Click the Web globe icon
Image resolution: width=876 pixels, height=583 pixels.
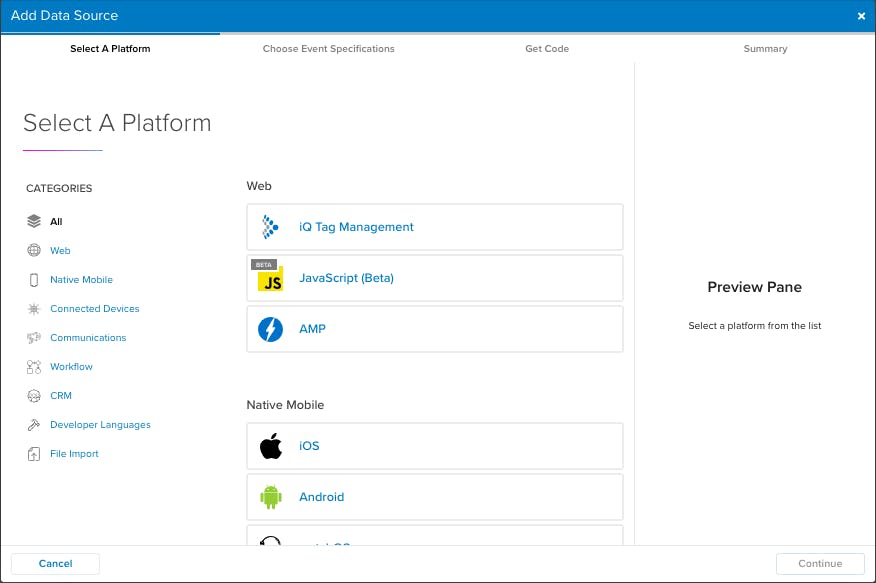tap(34, 250)
